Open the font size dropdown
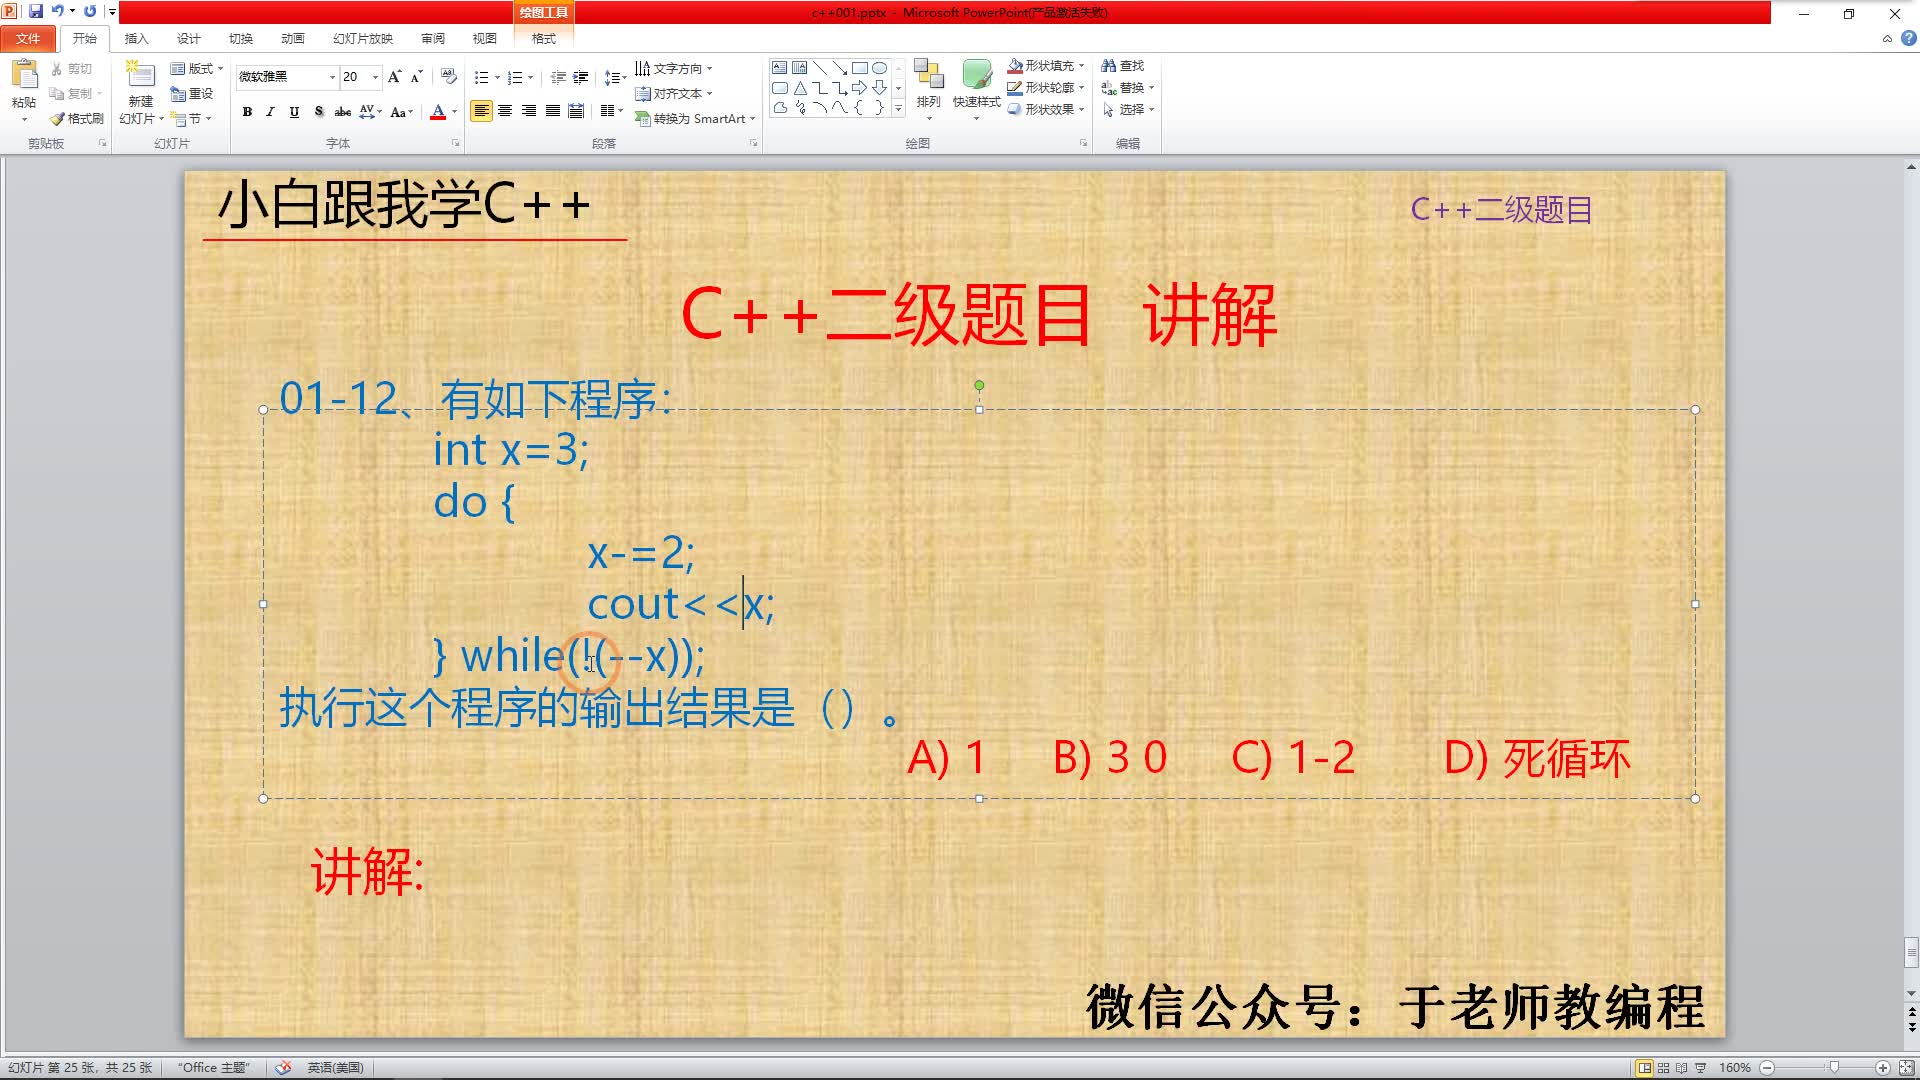The height and width of the screenshot is (1080, 1920). tap(376, 77)
